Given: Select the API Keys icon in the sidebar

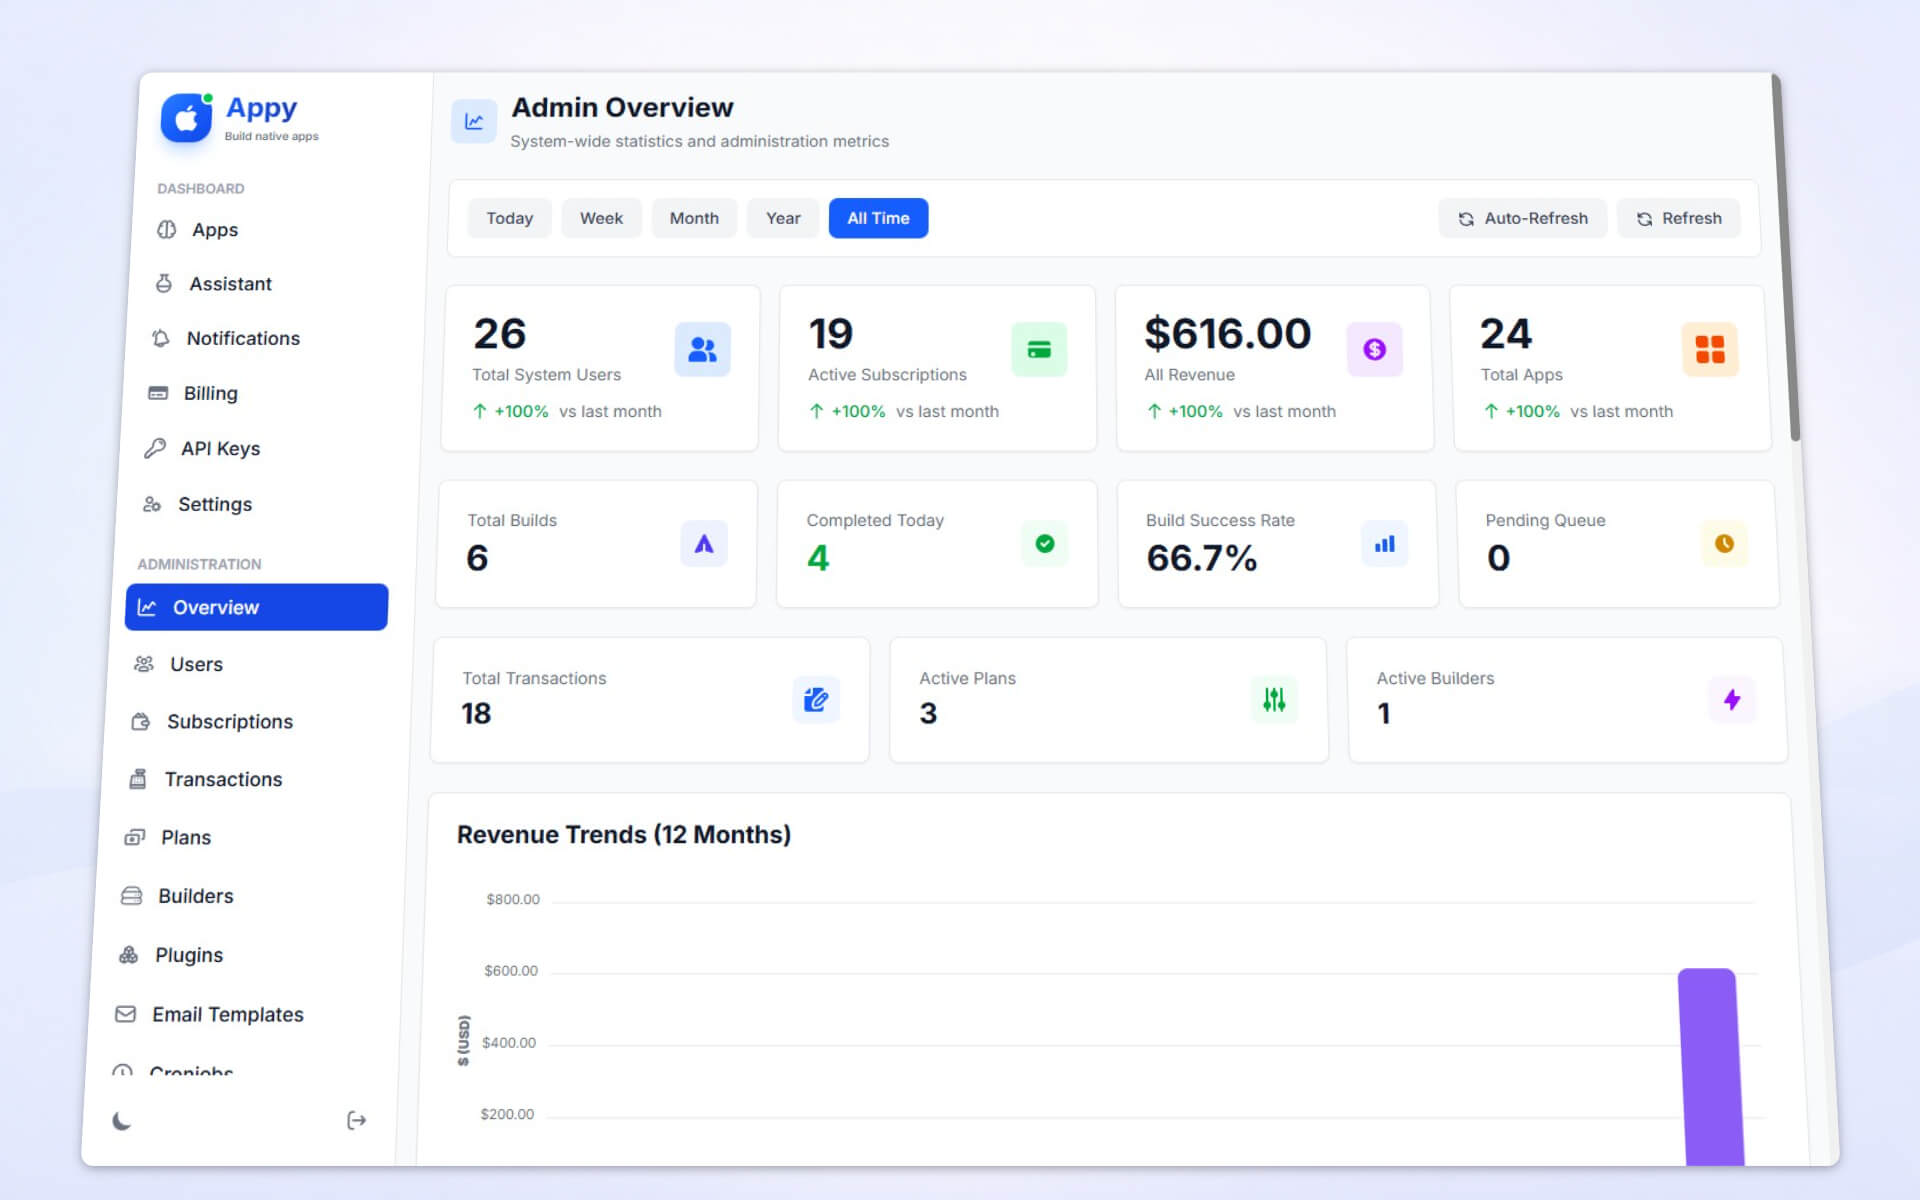Looking at the screenshot, I should (x=157, y=448).
